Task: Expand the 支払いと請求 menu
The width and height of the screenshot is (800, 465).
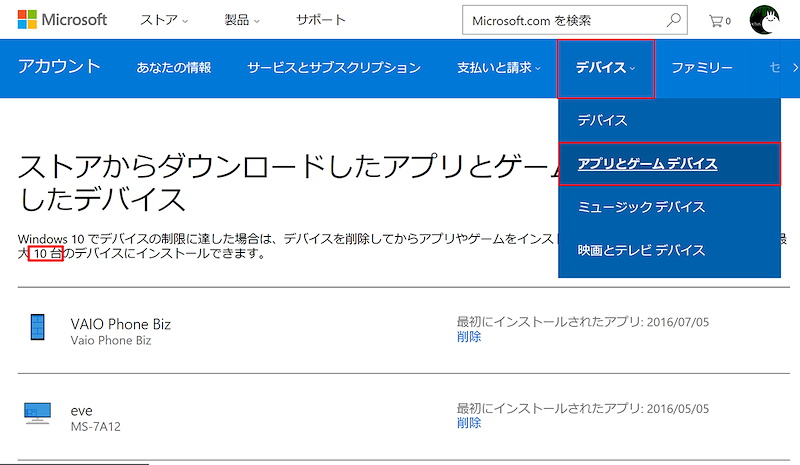Action: pyautogui.click(x=499, y=67)
